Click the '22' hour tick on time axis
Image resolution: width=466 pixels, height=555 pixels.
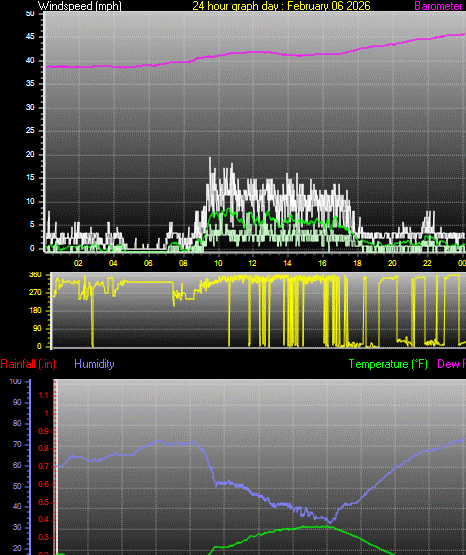[427, 263]
